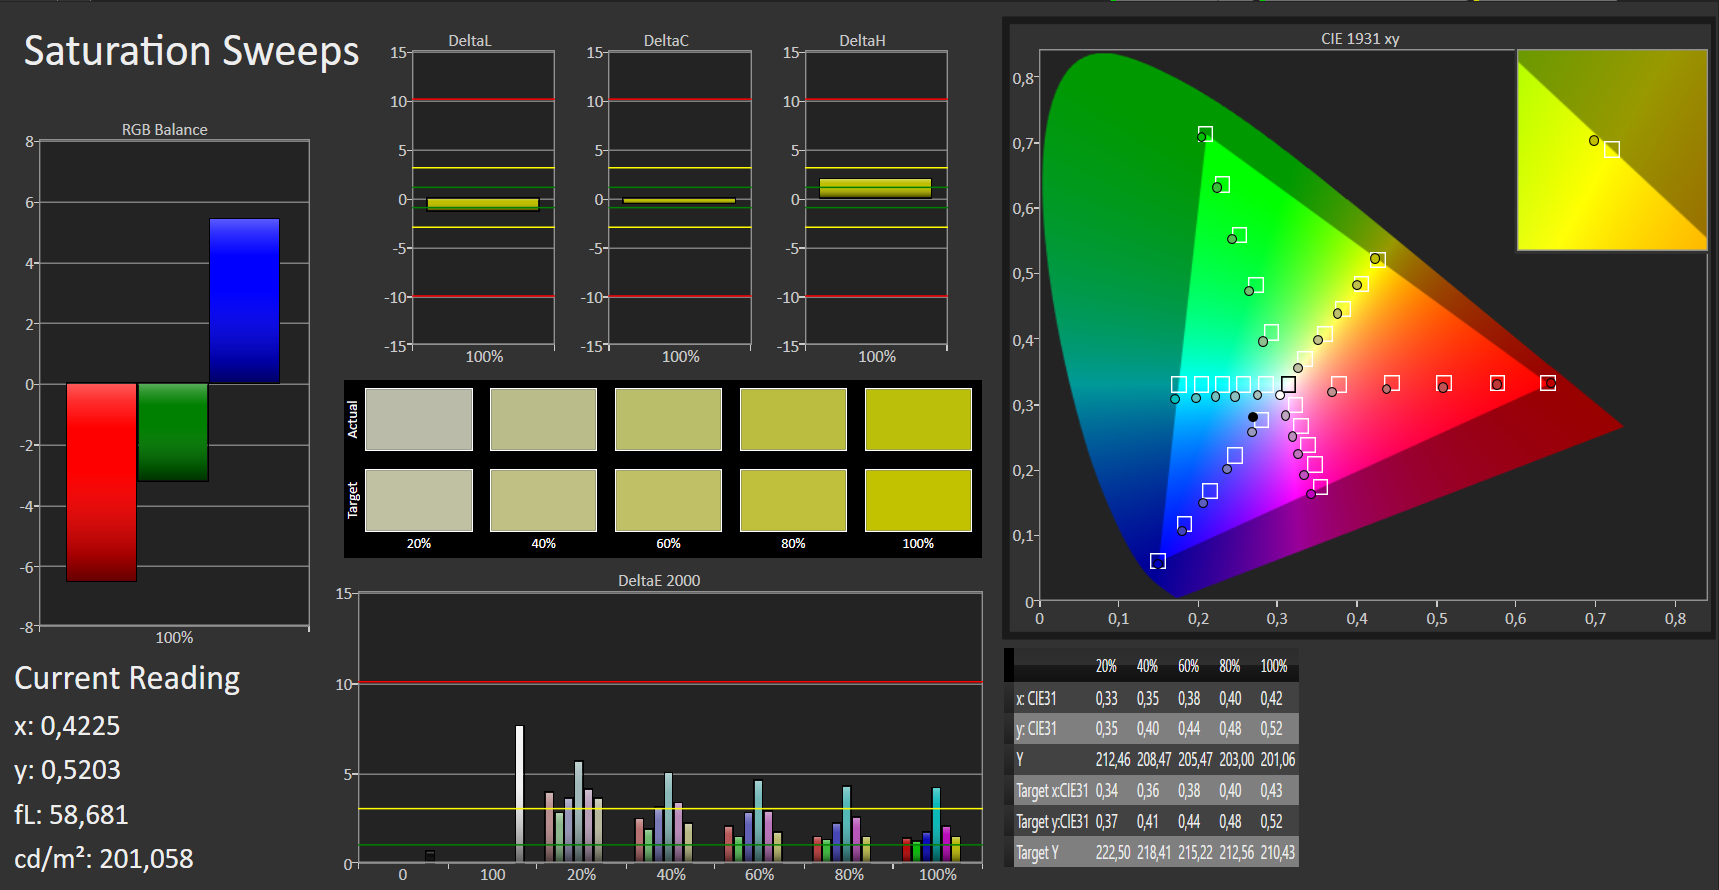This screenshot has width=1719, height=890.
Task: Click the 'DeltaL' chart title
Action: [470, 41]
